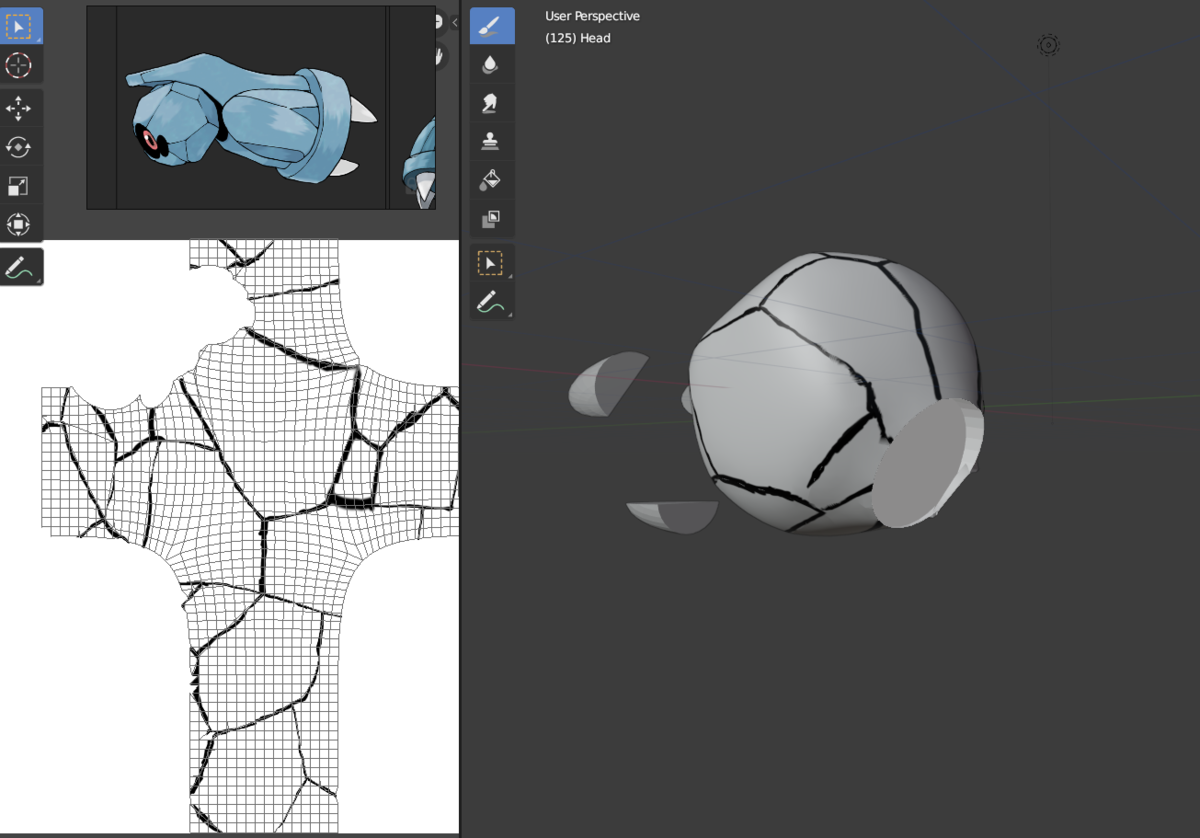Pick the Smear brush tool
This screenshot has width=1200, height=838.
(x=492, y=103)
